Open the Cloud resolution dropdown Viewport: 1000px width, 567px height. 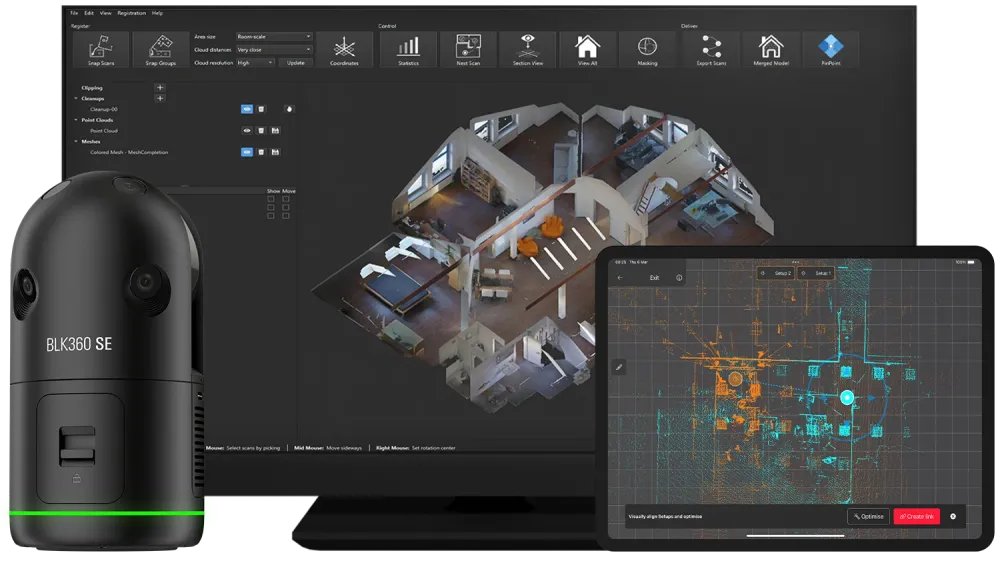[256, 63]
